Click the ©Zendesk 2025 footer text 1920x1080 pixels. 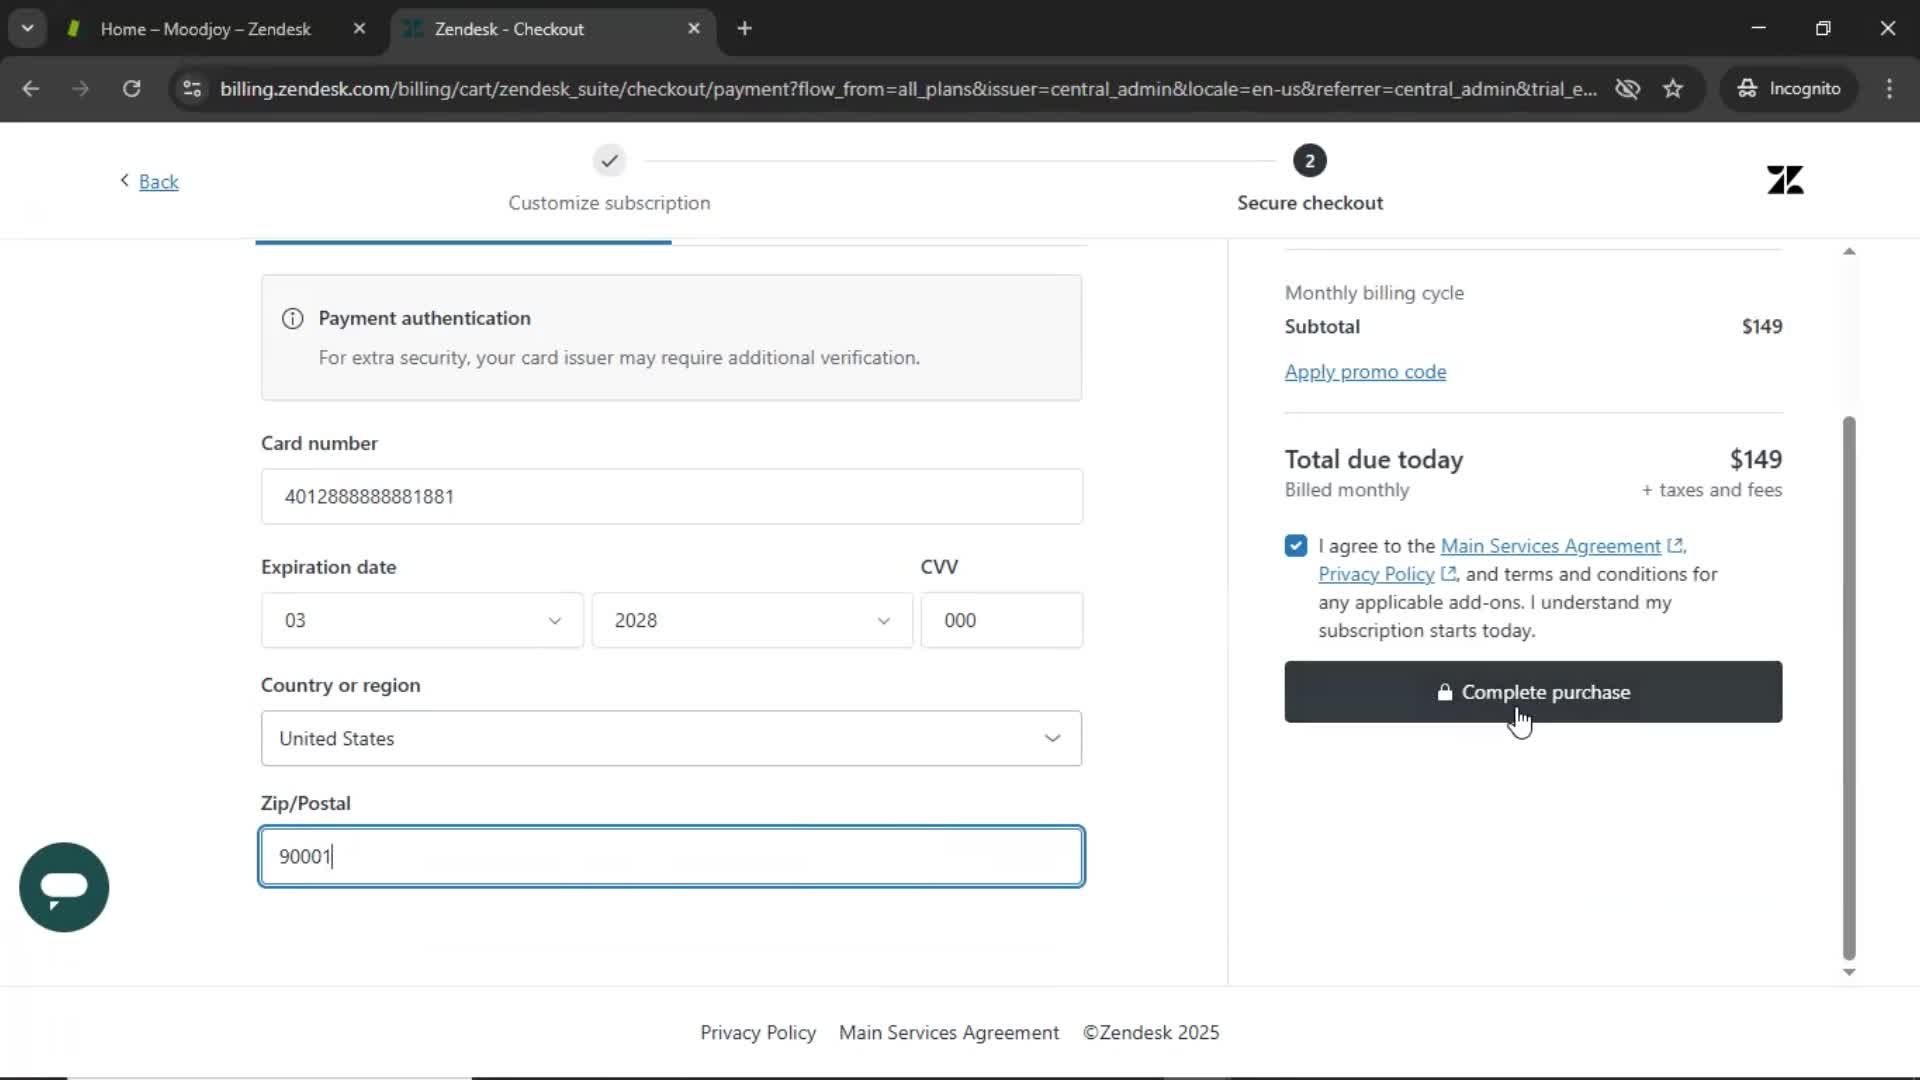1151,1032
